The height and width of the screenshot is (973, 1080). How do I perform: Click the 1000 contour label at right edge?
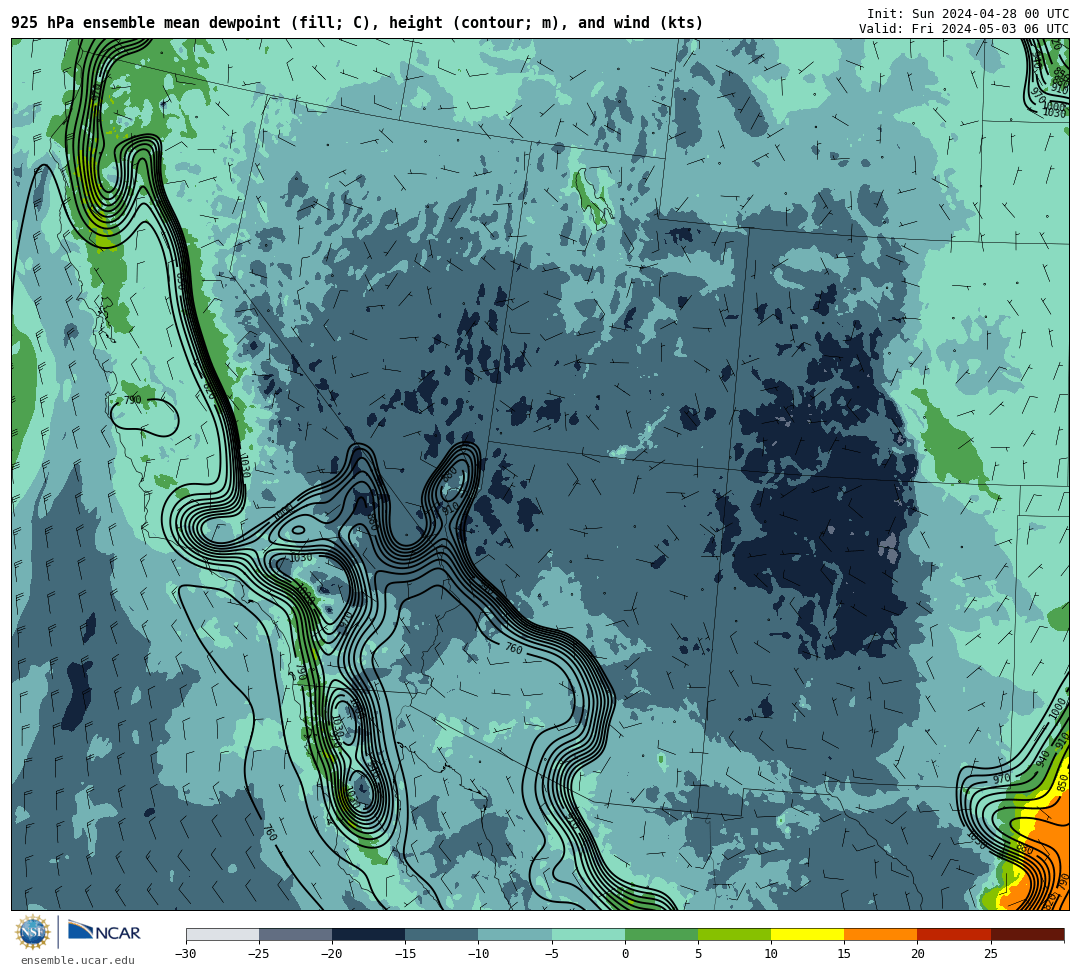1058,709
